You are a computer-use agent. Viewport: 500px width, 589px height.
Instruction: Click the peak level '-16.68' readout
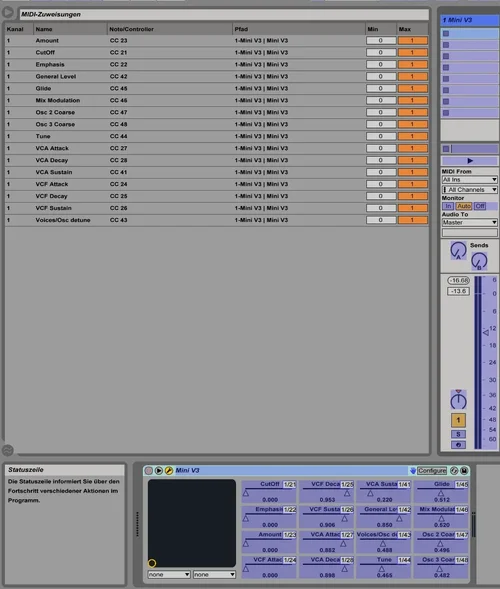pyautogui.click(x=458, y=280)
